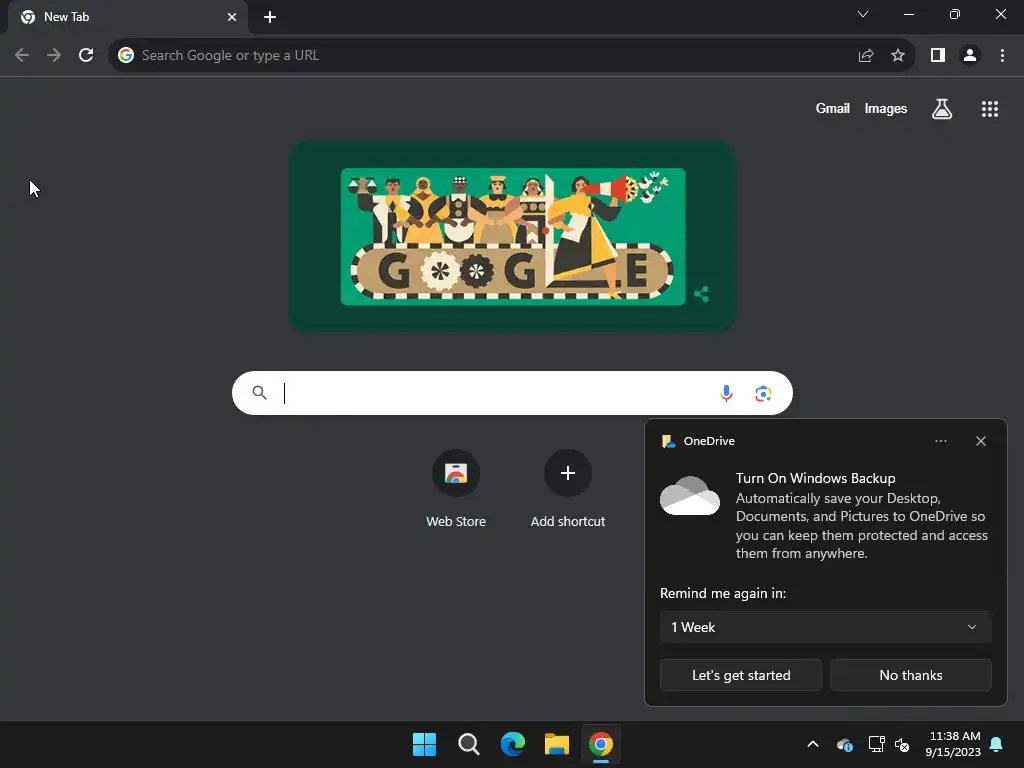
Task: Open taskbar Search
Action: click(x=469, y=744)
